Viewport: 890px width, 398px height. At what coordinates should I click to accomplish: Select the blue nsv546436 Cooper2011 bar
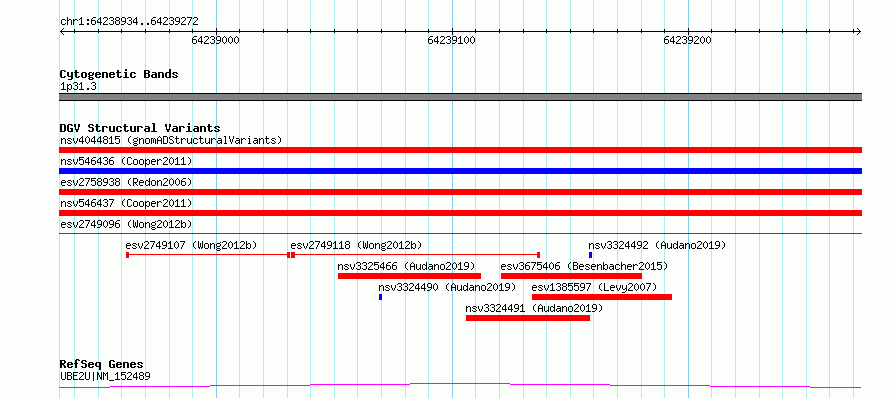tap(460, 171)
